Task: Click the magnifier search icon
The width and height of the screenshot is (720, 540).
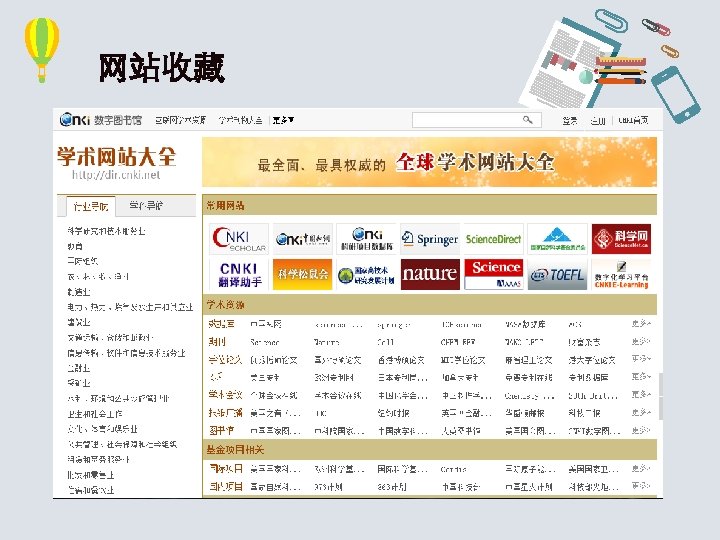Action: click(x=528, y=120)
